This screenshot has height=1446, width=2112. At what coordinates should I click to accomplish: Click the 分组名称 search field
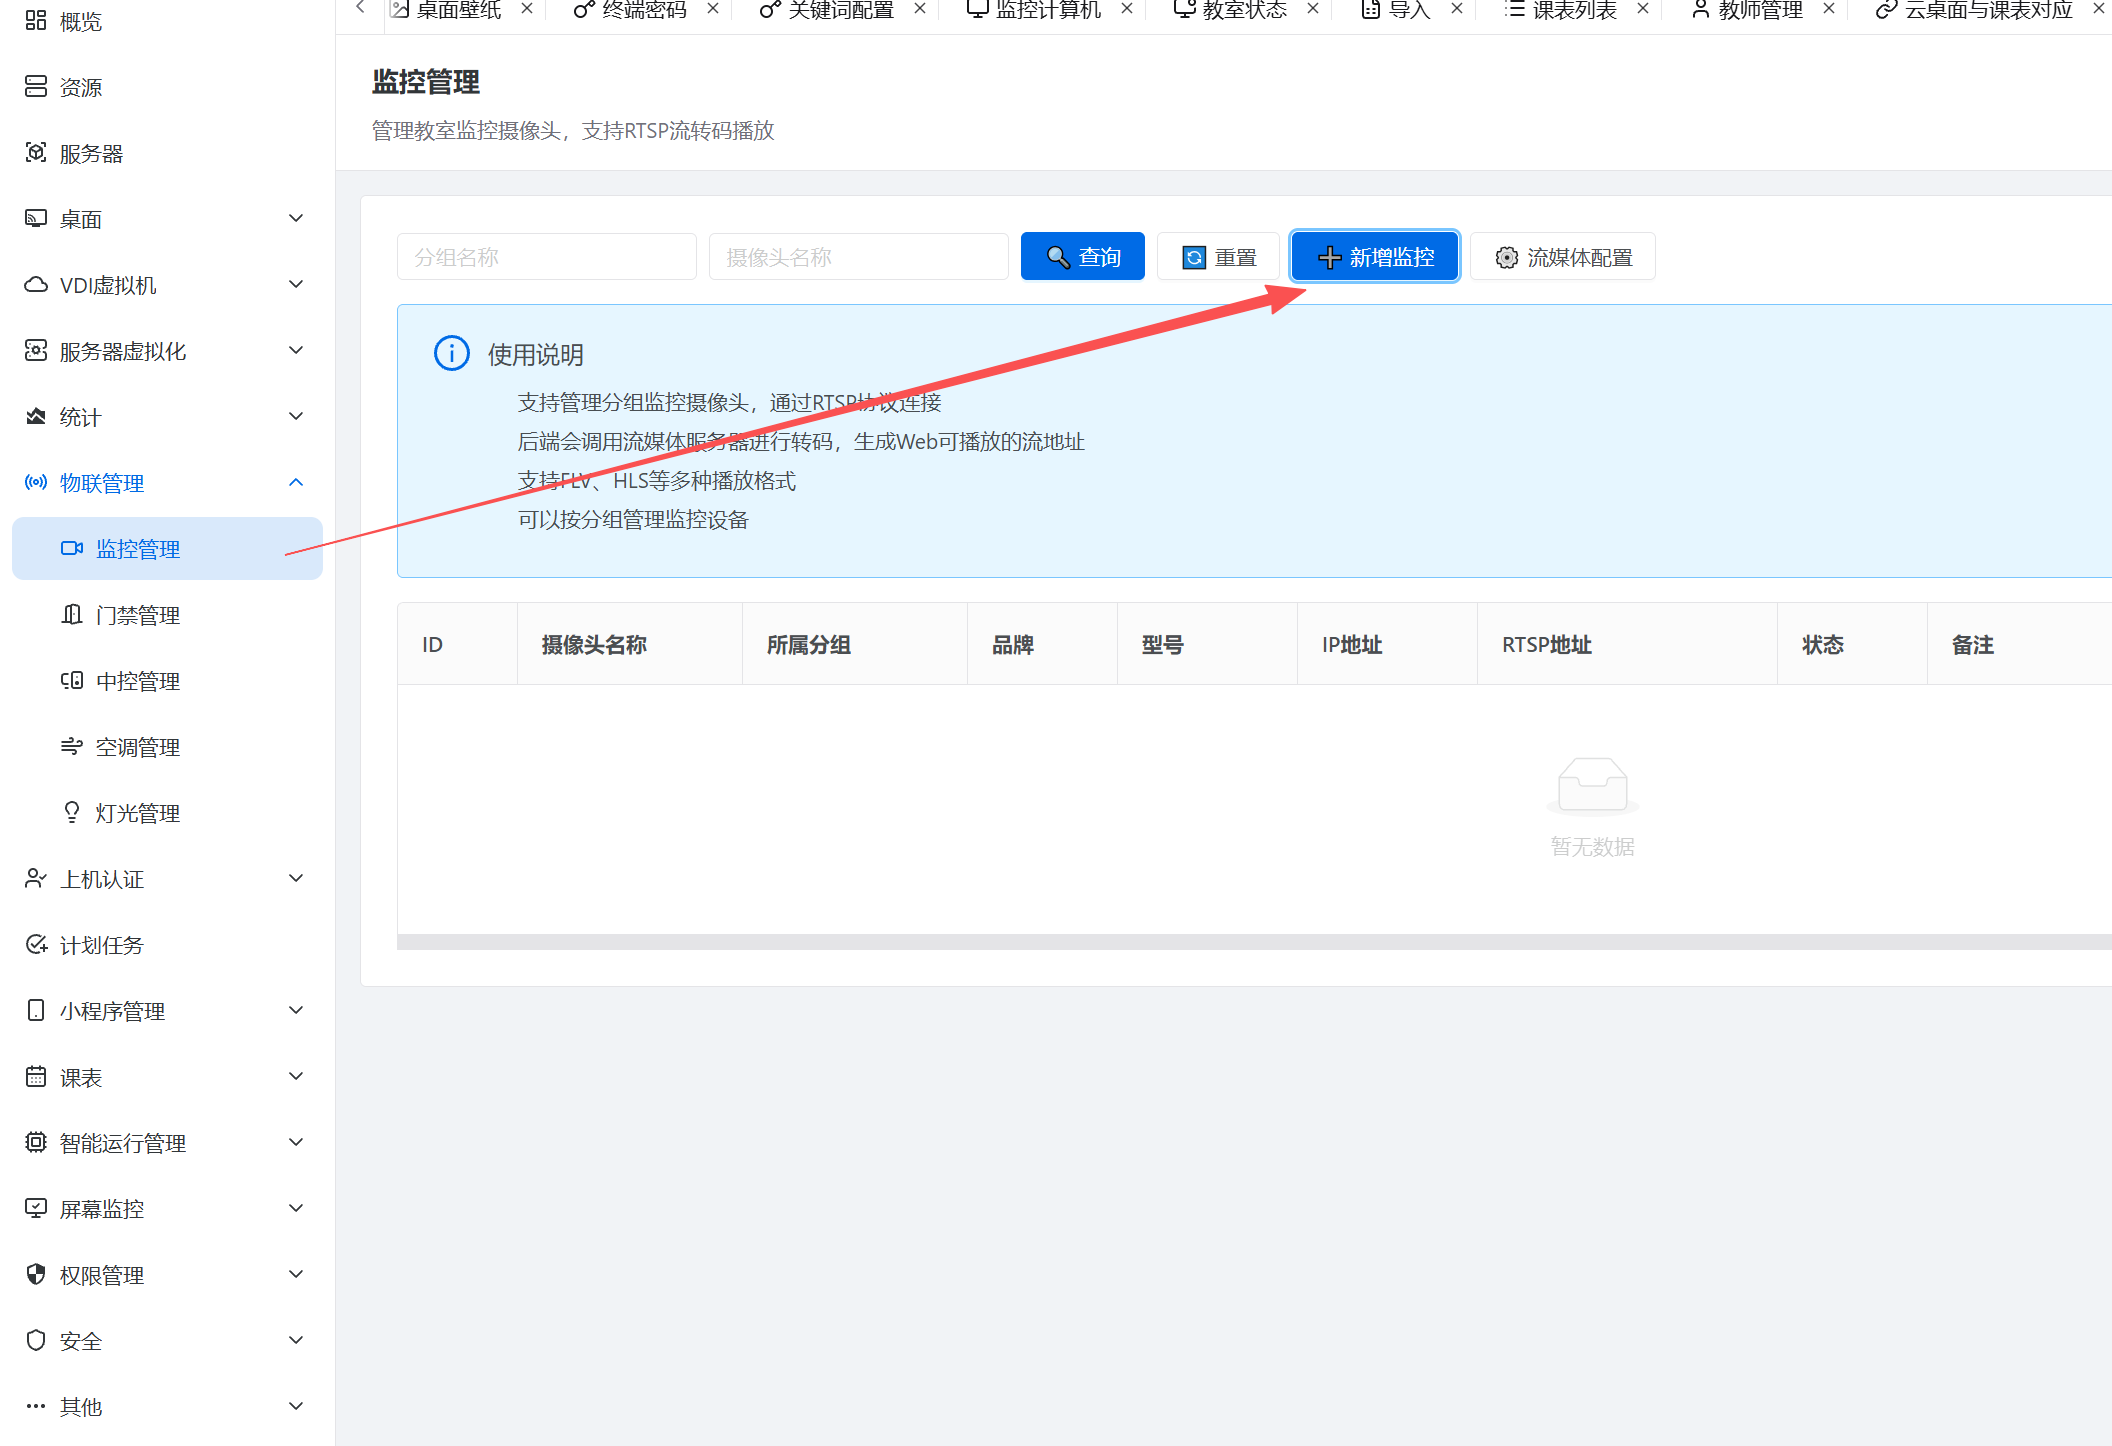click(546, 257)
